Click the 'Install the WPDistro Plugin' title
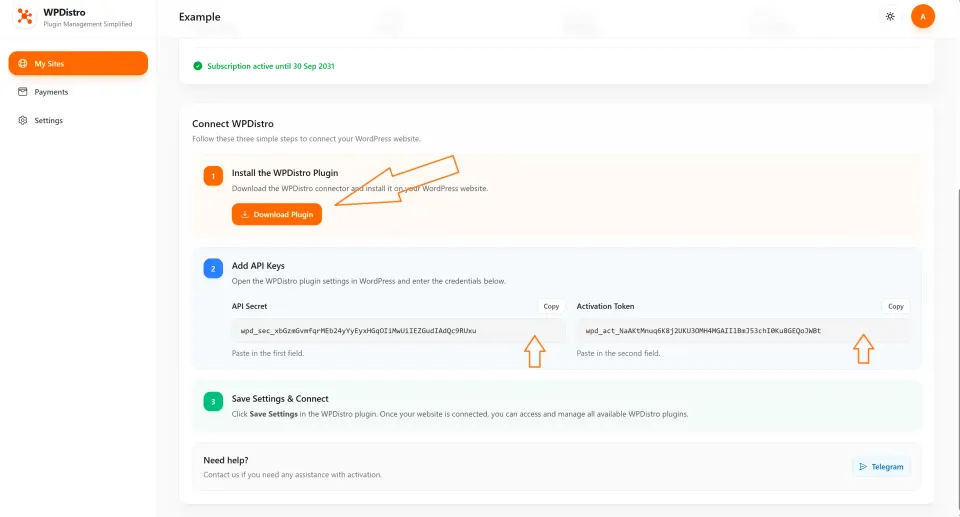The width and height of the screenshot is (960, 517). coord(285,173)
